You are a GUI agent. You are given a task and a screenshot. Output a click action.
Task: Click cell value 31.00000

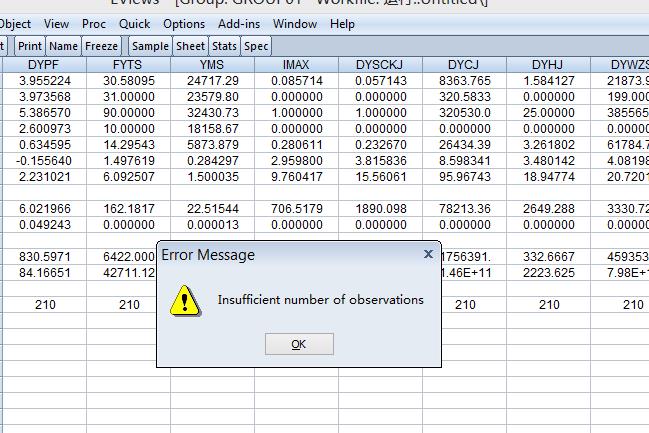coord(129,97)
